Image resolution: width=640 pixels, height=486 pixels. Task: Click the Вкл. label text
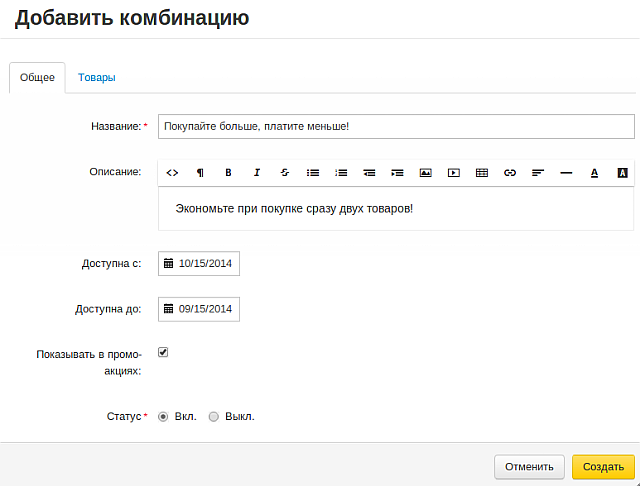(x=185, y=417)
